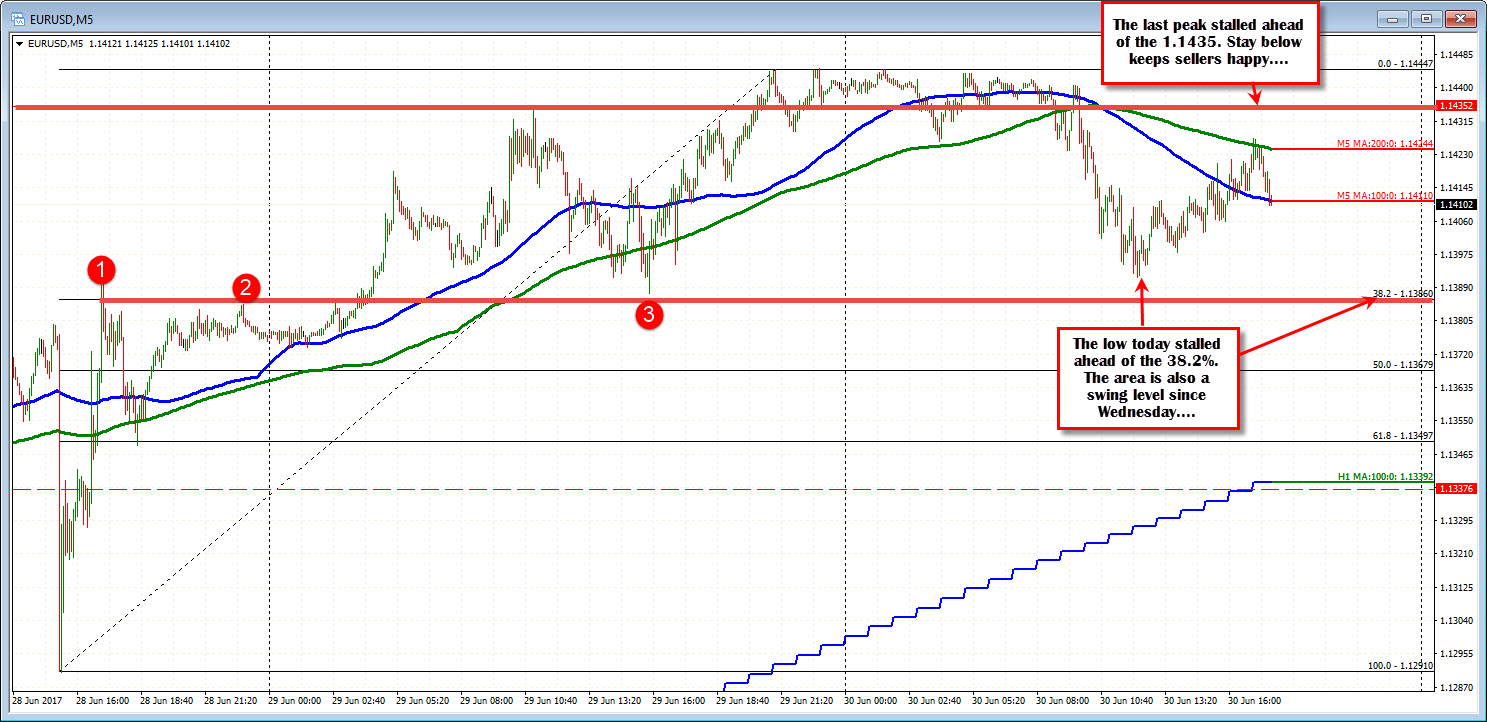
Task: Click the '30 Jun 16:00' time axis label
Action: click(1254, 701)
